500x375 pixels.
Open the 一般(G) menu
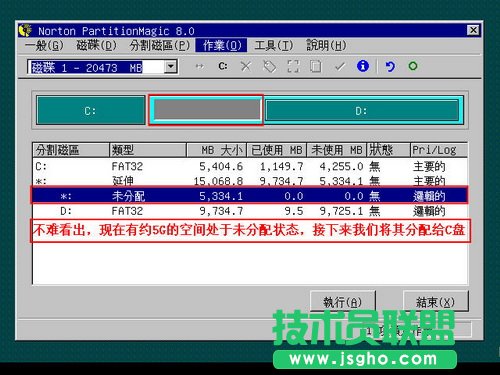44,45
